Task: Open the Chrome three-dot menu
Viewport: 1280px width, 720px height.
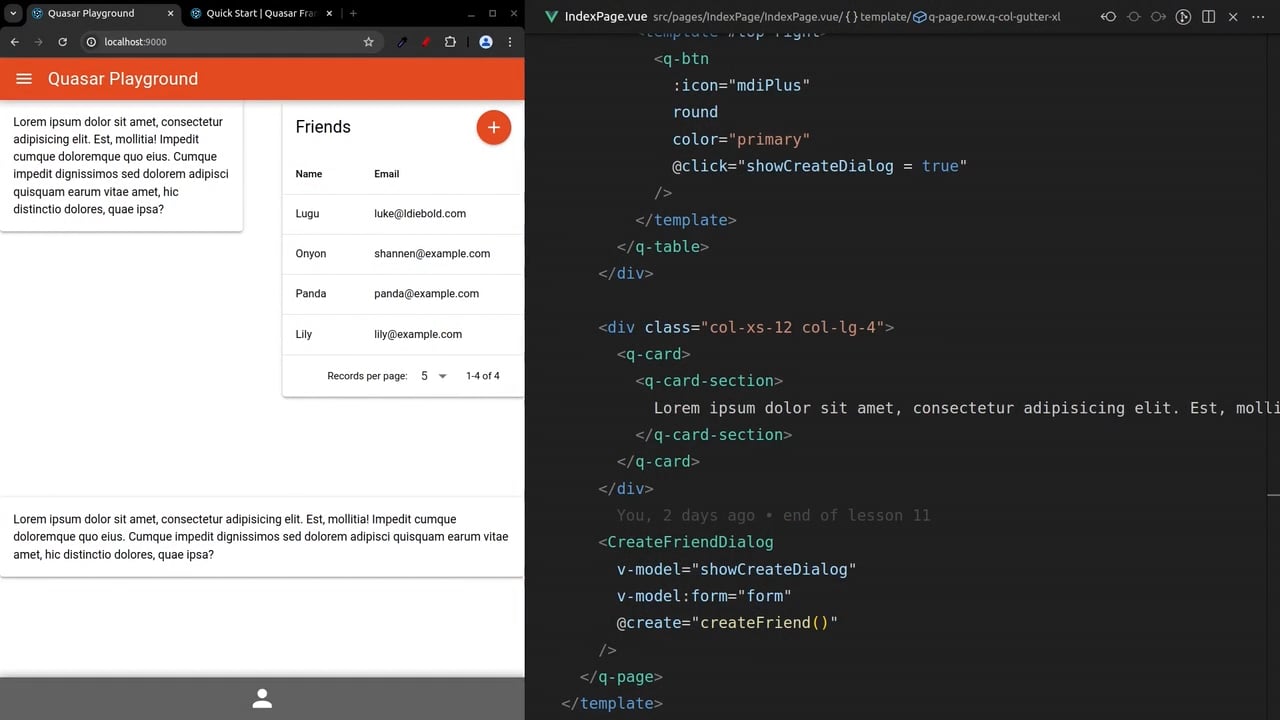Action: click(510, 42)
